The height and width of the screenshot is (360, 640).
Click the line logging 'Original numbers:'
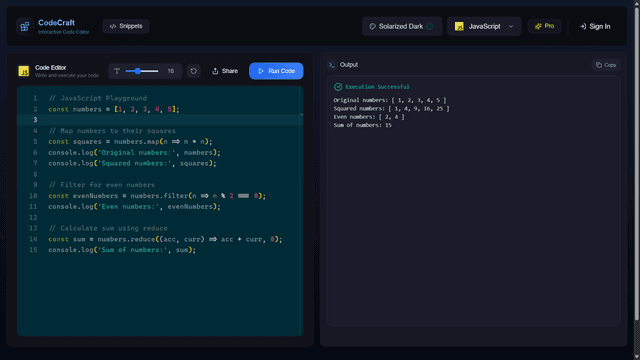pyautogui.click(x=134, y=152)
